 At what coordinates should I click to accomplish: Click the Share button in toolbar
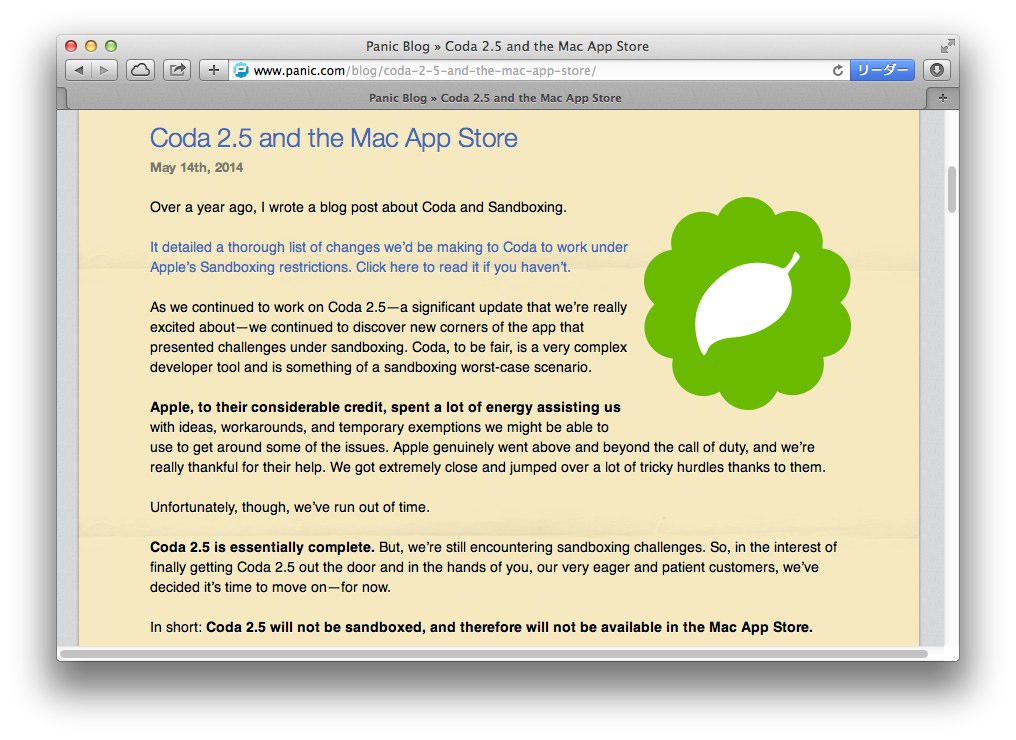[177, 70]
